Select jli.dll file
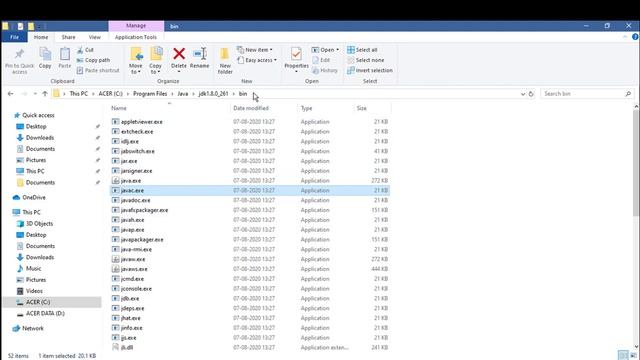 250,347
